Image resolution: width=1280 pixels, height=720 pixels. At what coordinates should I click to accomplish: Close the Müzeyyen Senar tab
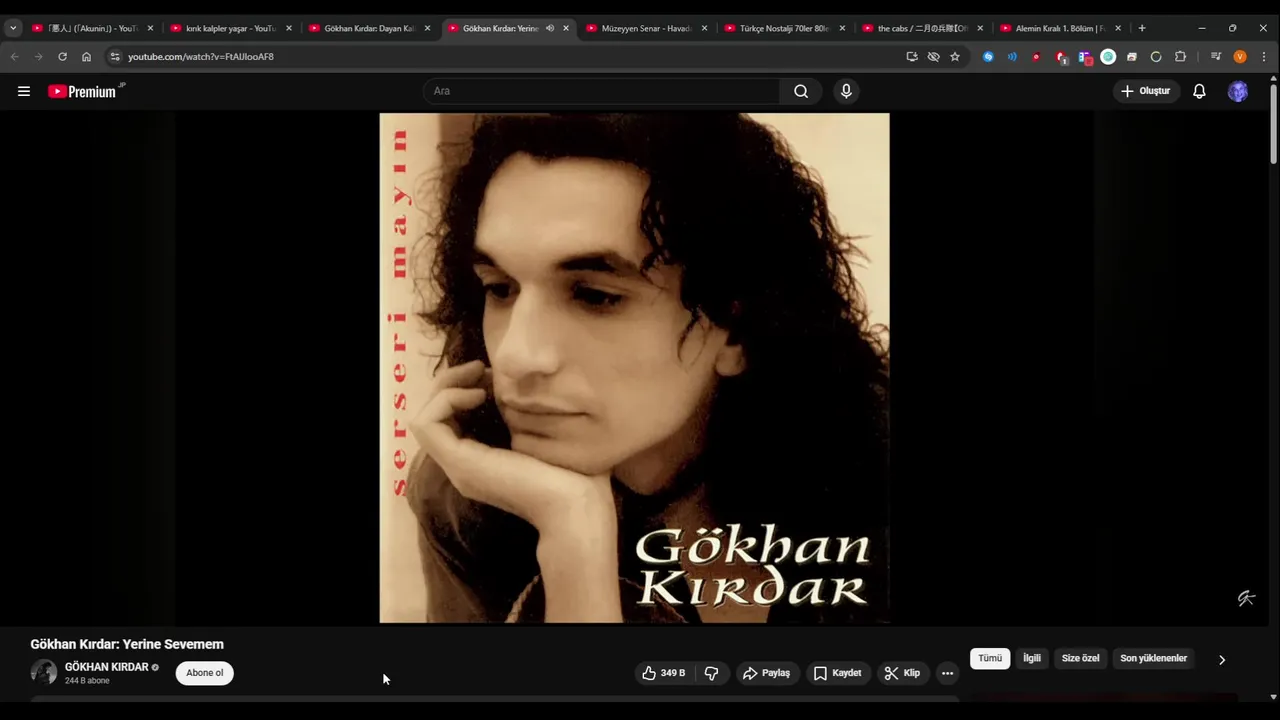point(704,28)
